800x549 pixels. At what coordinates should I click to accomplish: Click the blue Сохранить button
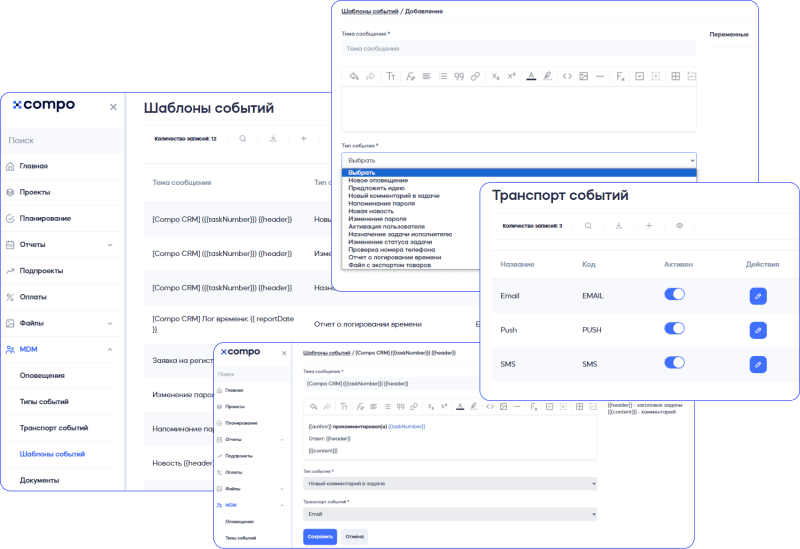pyautogui.click(x=319, y=536)
